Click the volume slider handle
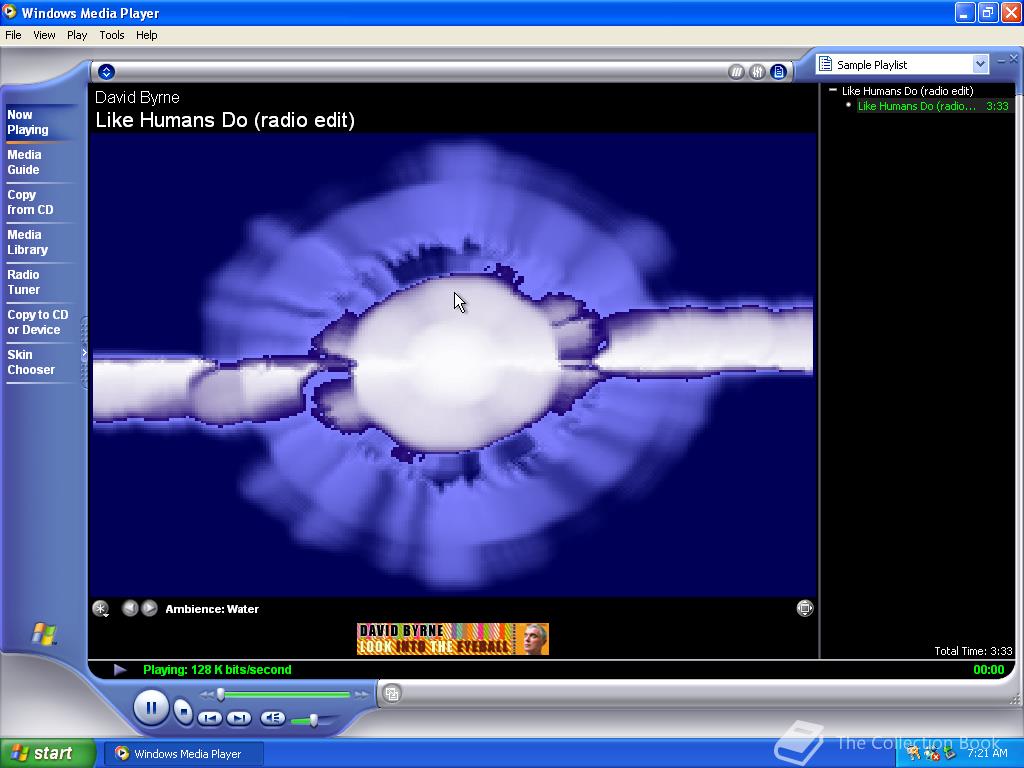Viewport: 1024px width, 768px height. [x=314, y=720]
